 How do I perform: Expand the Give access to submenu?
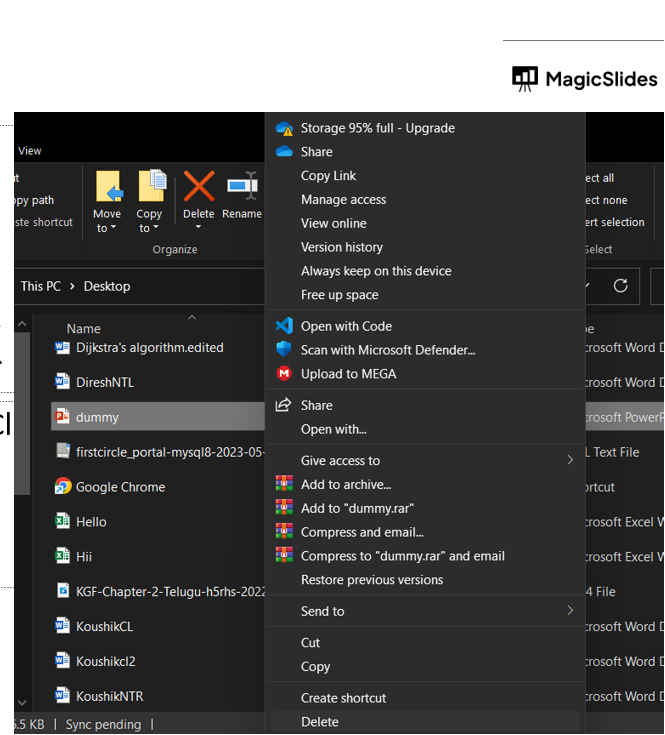coord(570,461)
